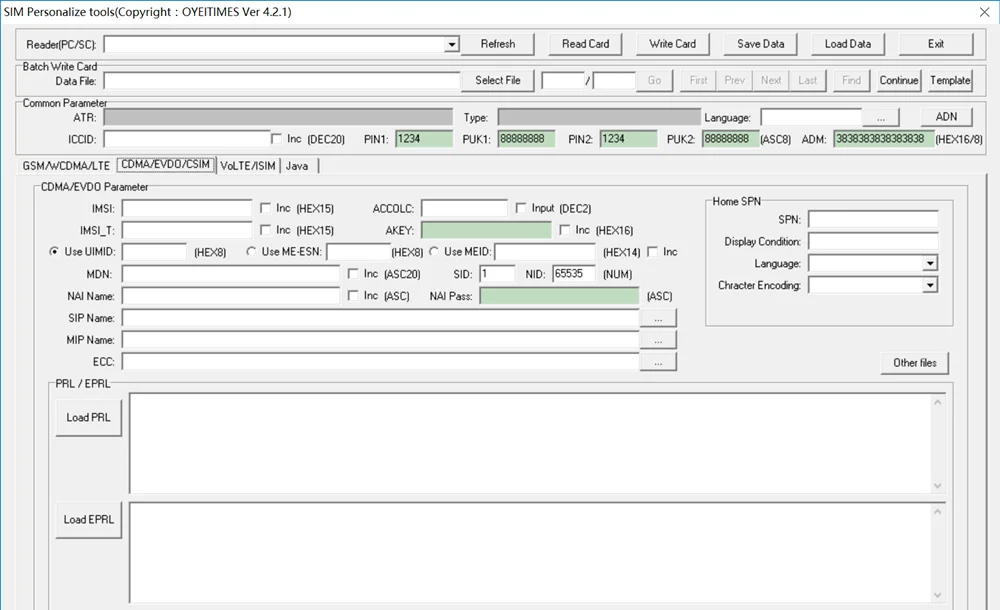Image resolution: width=1000 pixels, height=610 pixels.
Task: Open the Home SPN Language dropdown
Action: pos(930,264)
